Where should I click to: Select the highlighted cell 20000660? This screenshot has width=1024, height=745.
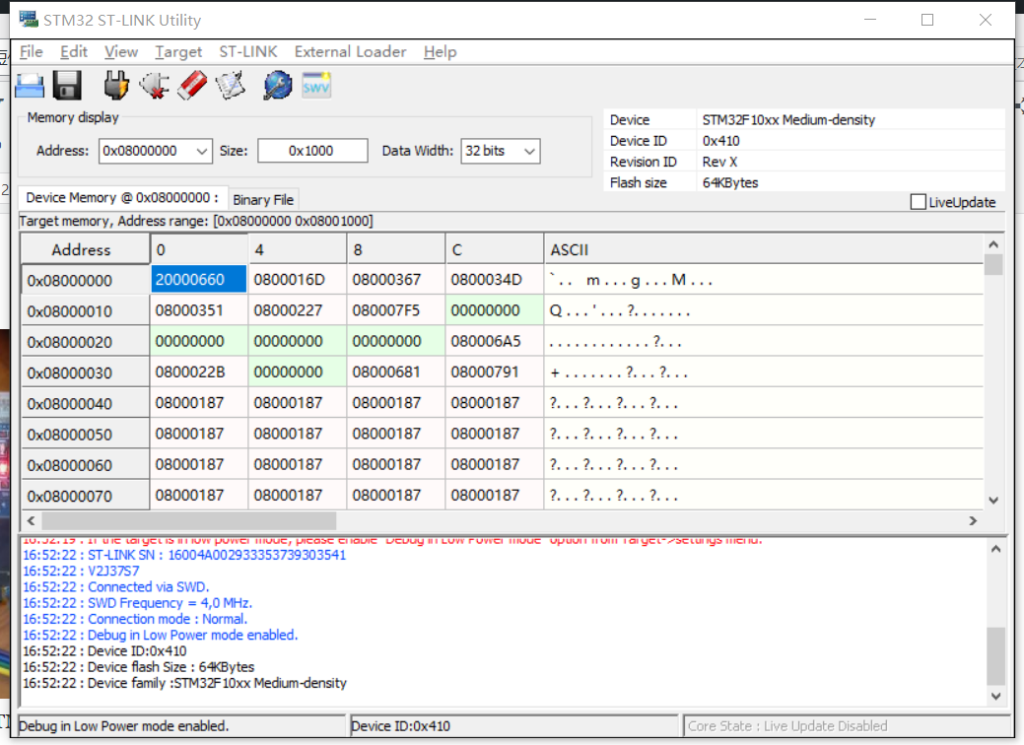coord(199,279)
